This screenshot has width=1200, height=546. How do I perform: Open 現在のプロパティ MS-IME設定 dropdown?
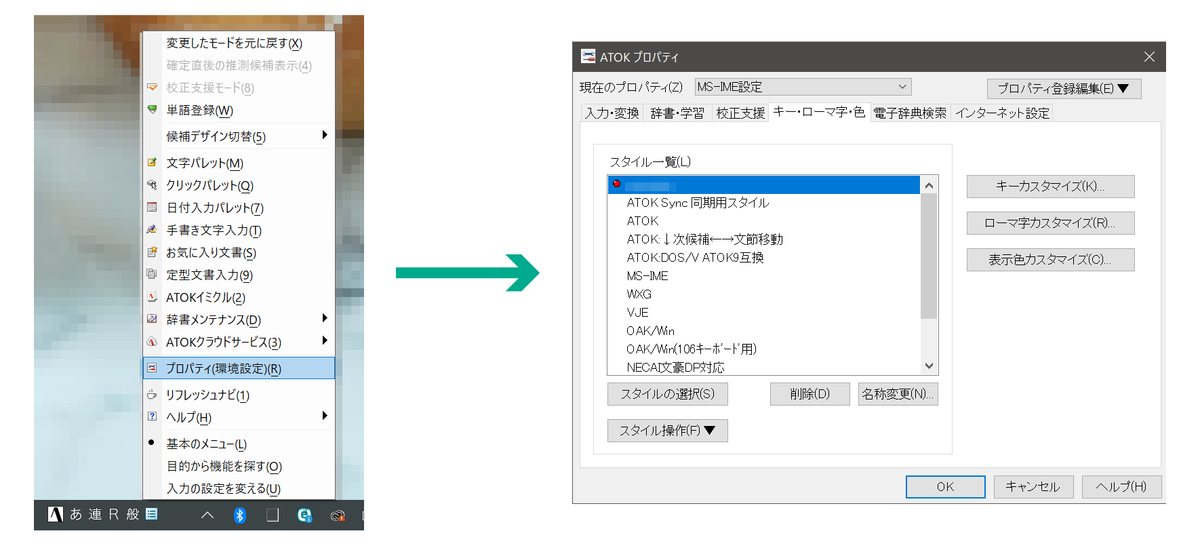802,87
